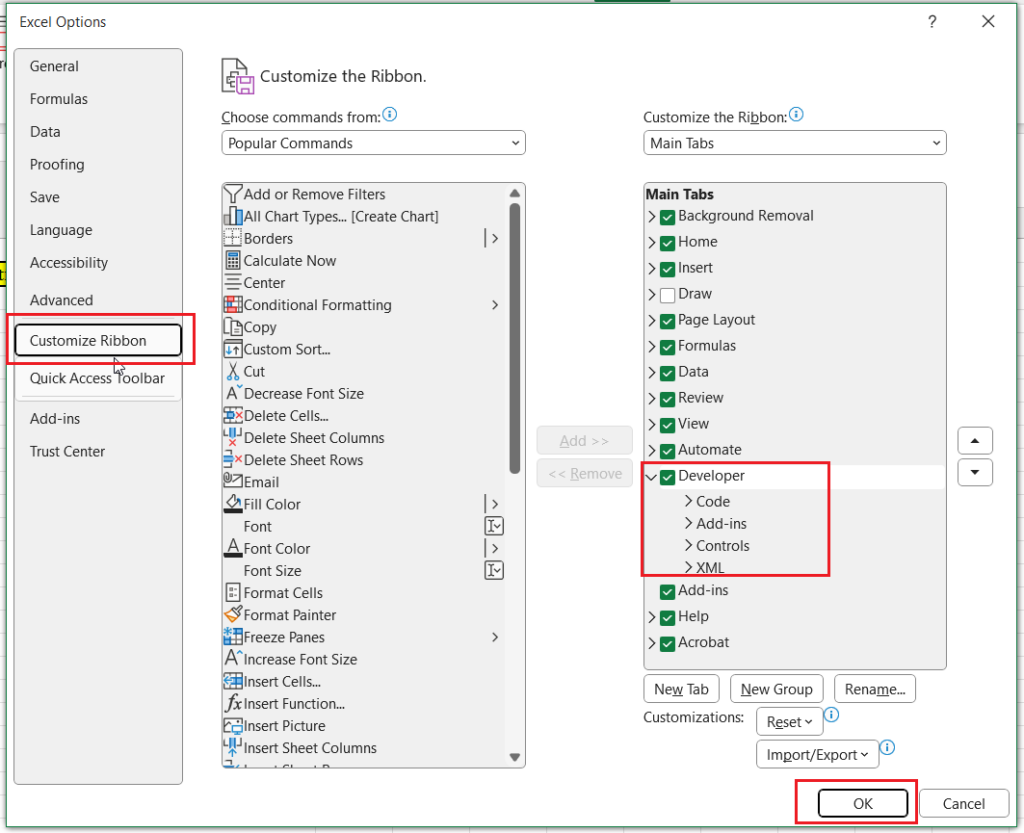Uncheck the Developer tab checkbox
Viewport: 1024px width, 833px height.
(668, 476)
